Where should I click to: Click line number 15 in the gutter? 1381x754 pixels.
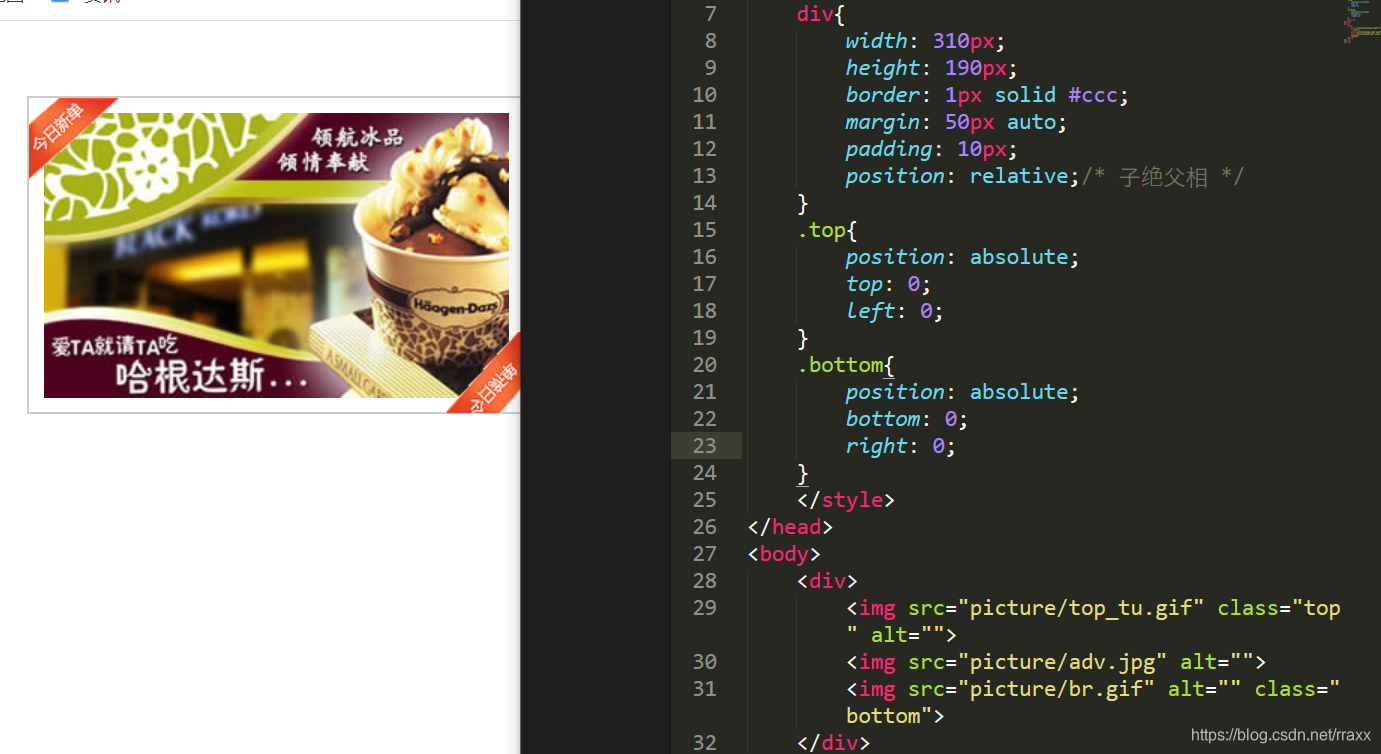pos(704,229)
